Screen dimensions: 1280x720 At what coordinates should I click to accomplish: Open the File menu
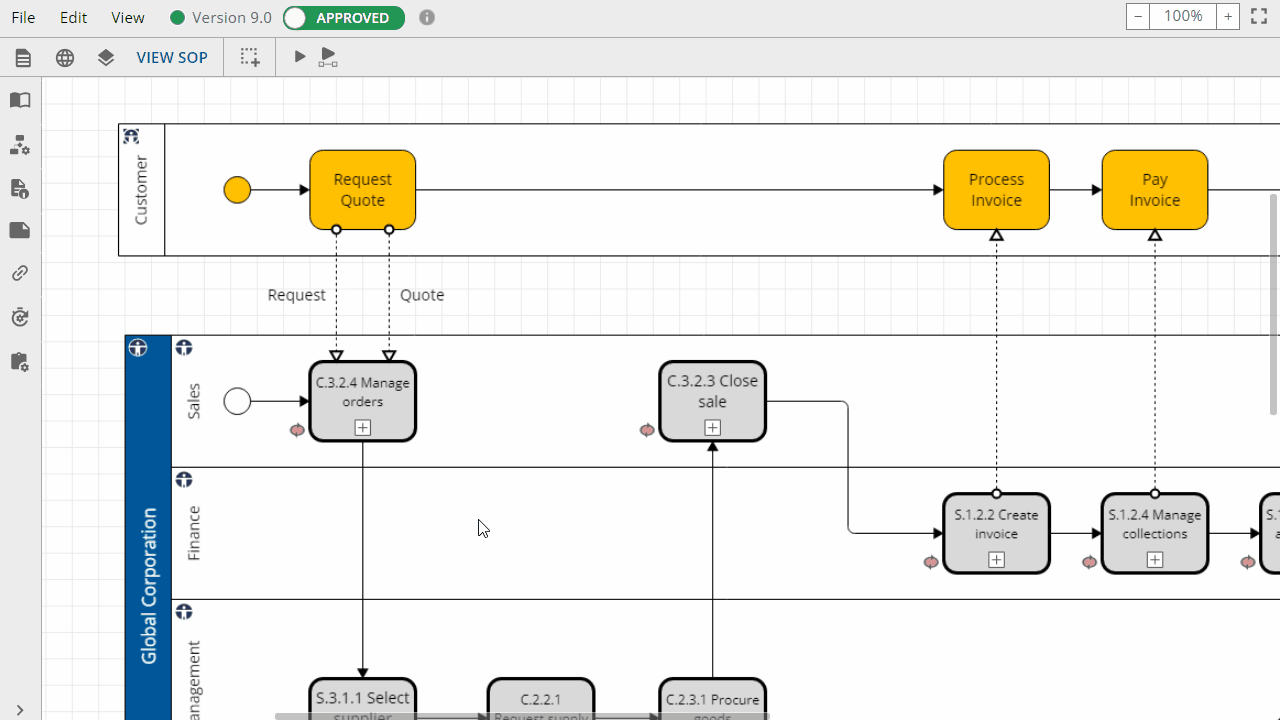[23, 18]
